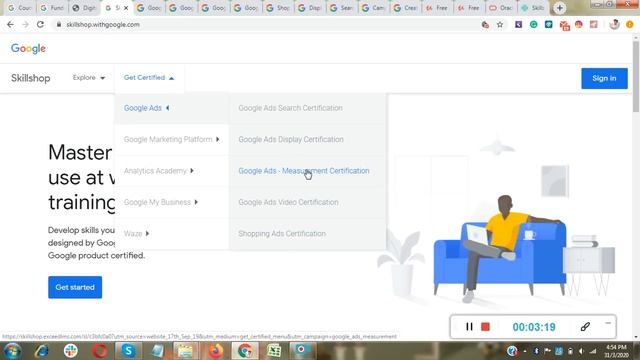Open the recorder annotation pen tool
Viewport: 640px width, 360px height.
585,326
